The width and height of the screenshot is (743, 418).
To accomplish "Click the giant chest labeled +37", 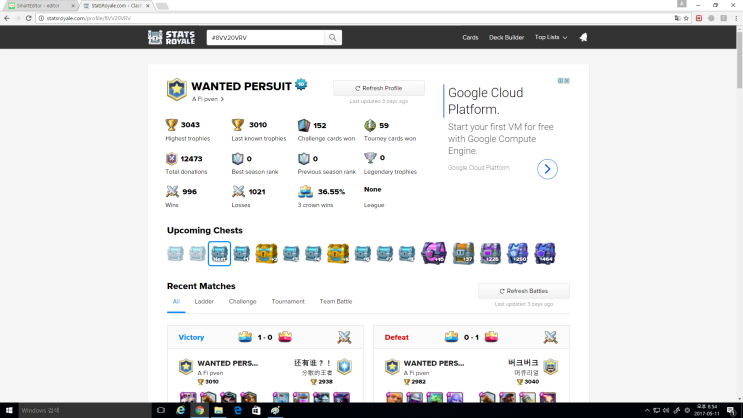I will tap(463, 253).
